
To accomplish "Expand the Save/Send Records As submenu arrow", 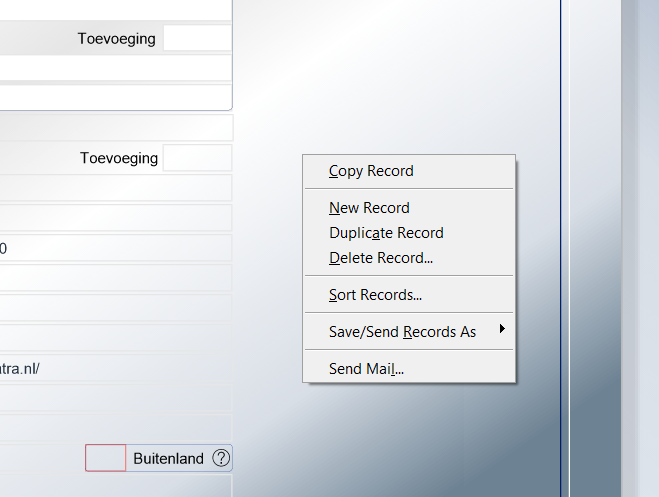I will tap(502, 330).
